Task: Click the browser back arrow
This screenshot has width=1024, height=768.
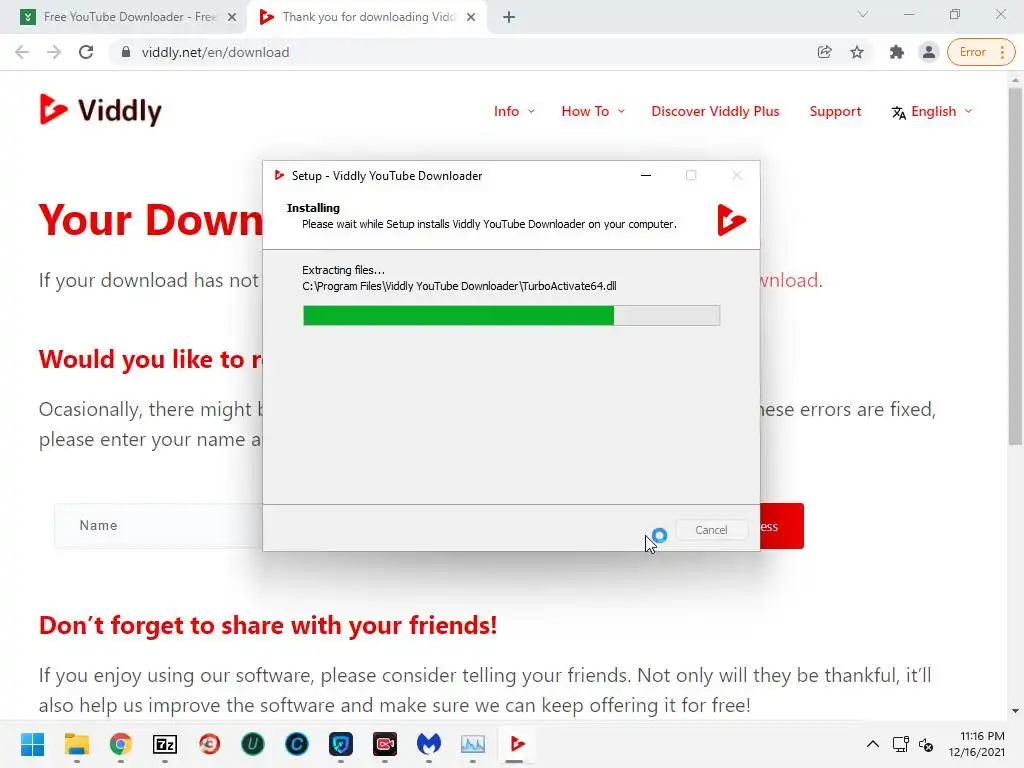Action: (x=22, y=52)
